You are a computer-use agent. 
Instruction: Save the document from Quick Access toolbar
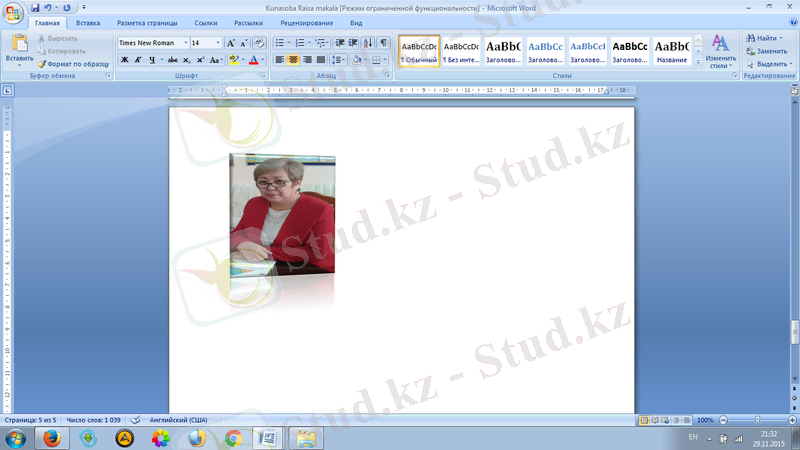pyautogui.click(x=36, y=7)
